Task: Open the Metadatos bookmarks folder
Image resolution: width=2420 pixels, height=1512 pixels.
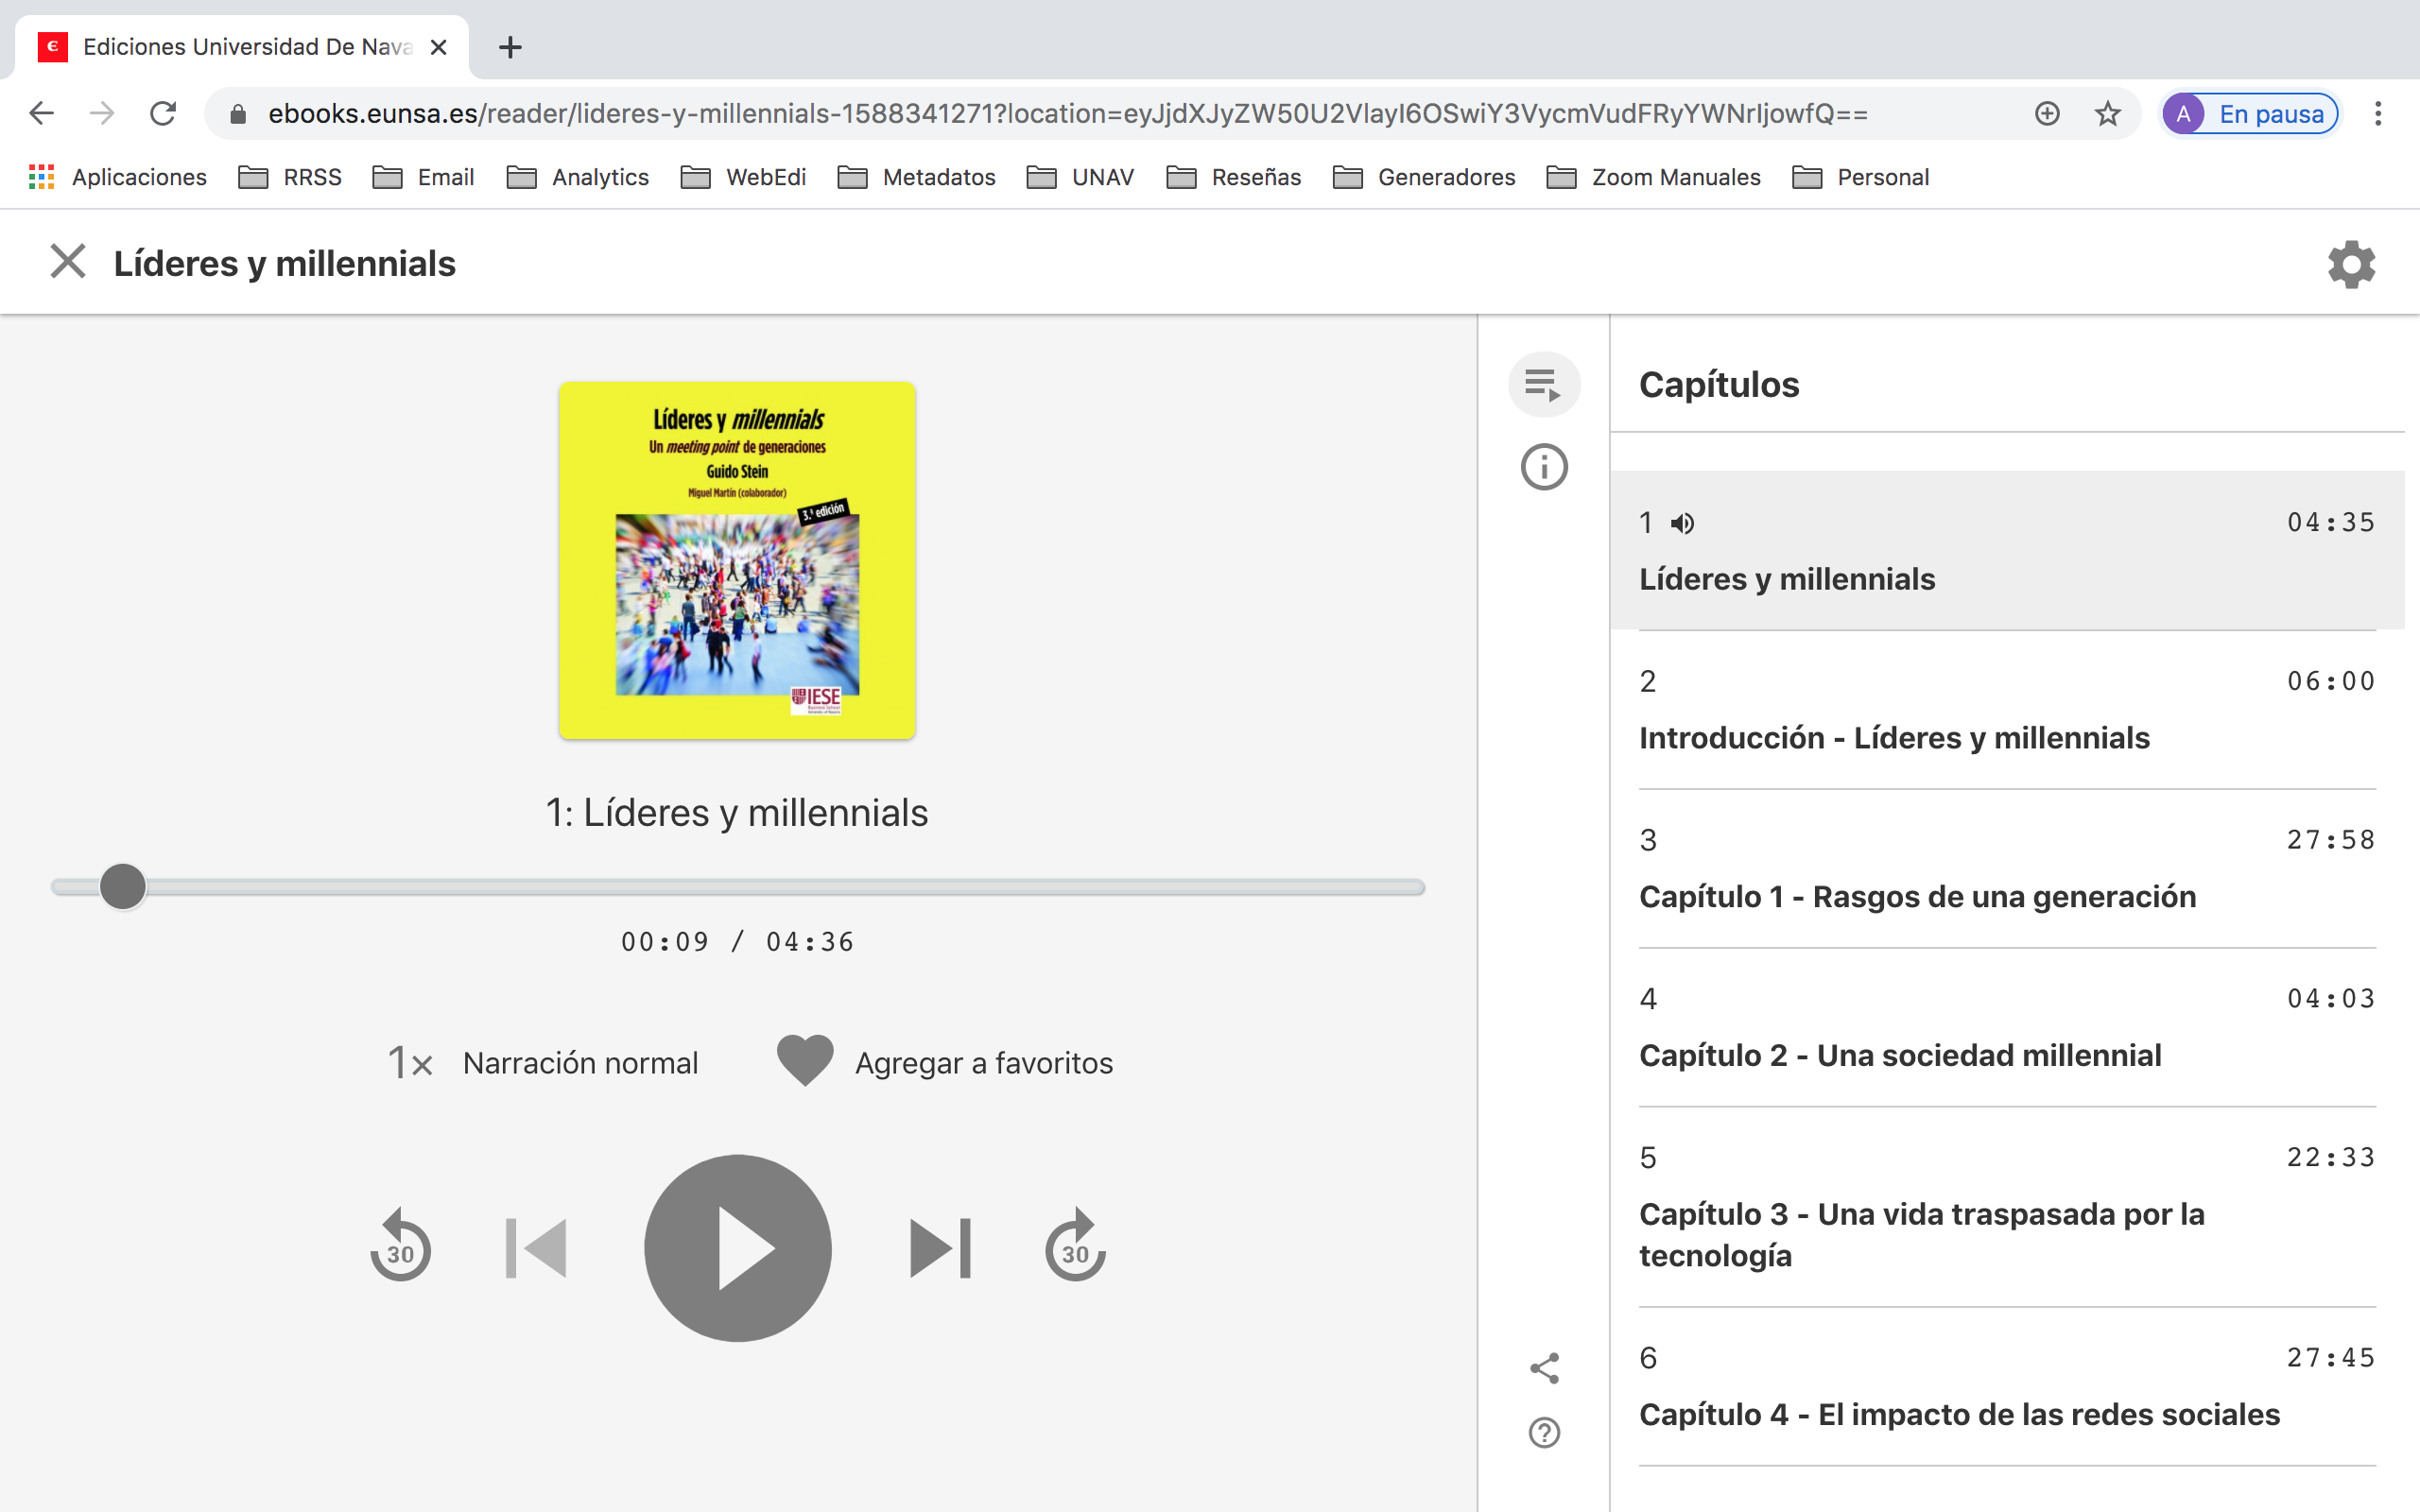Action: click(916, 177)
